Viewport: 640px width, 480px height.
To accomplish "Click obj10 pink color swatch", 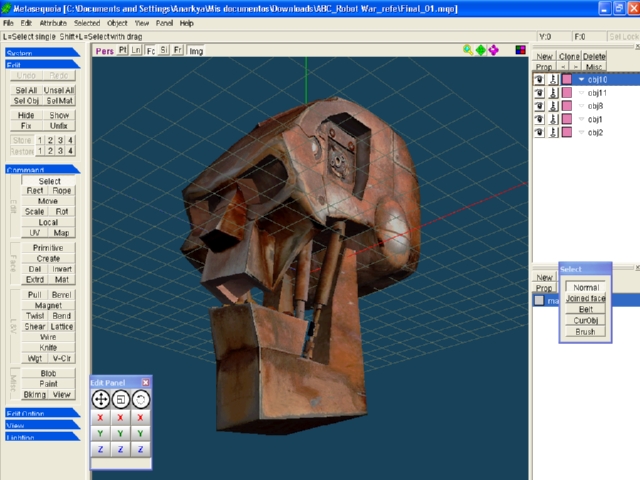I will [567, 79].
